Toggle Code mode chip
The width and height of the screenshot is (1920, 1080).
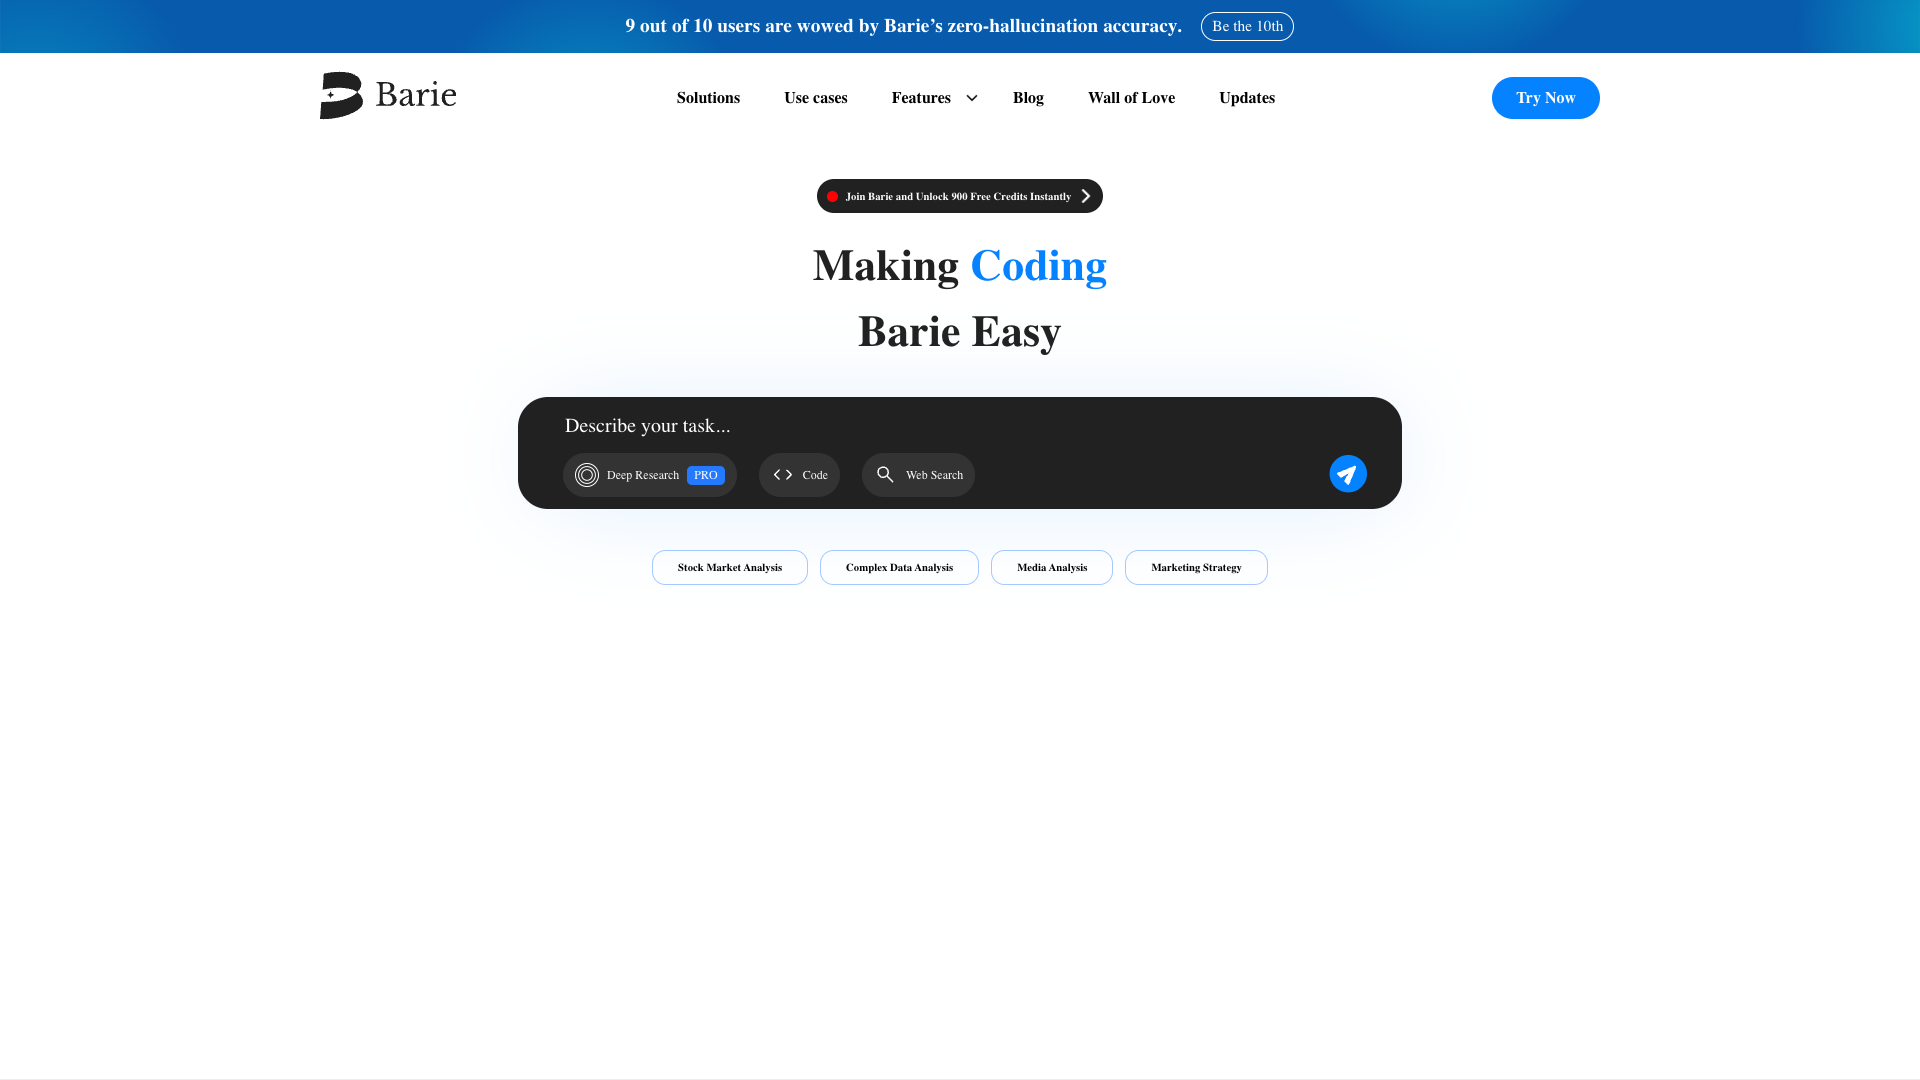coord(799,475)
